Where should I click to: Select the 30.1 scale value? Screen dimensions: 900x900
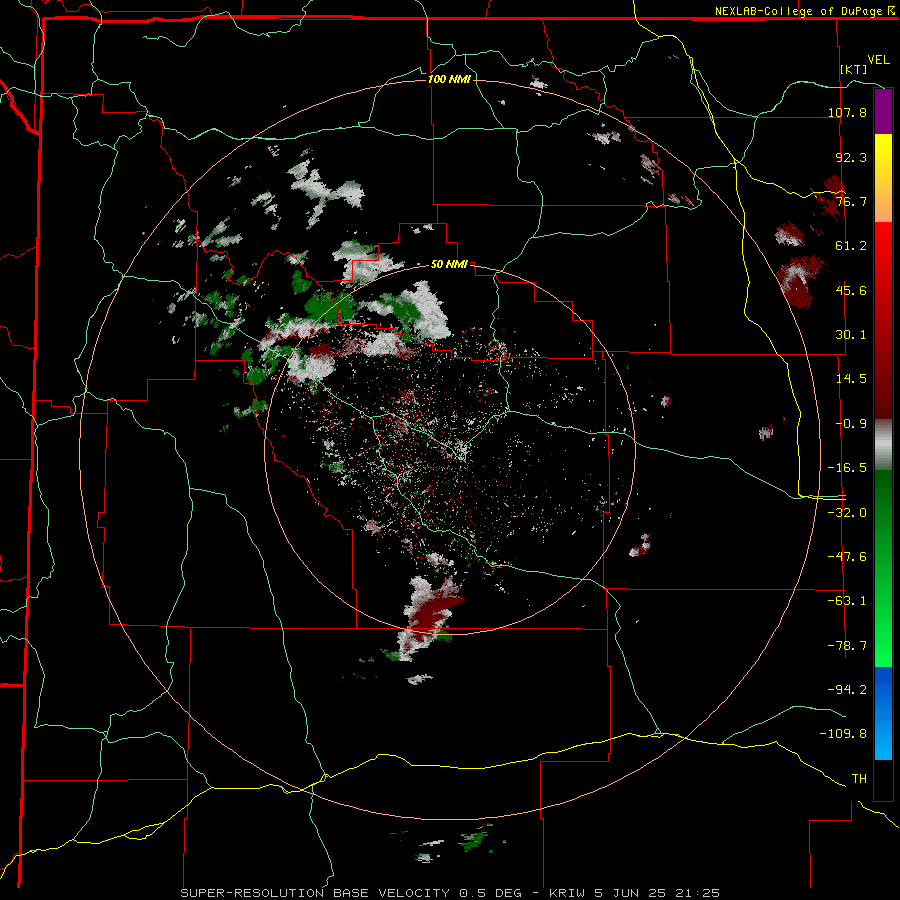tap(851, 335)
